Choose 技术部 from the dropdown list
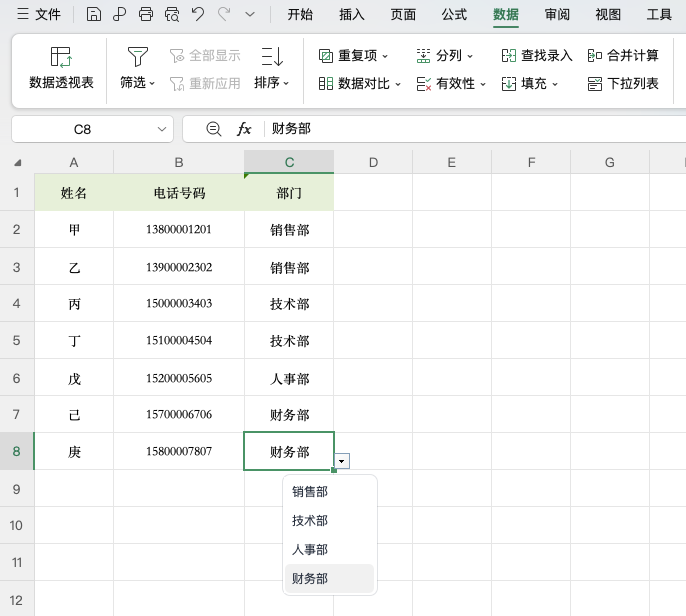The width and height of the screenshot is (686, 616). pos(330,521)
